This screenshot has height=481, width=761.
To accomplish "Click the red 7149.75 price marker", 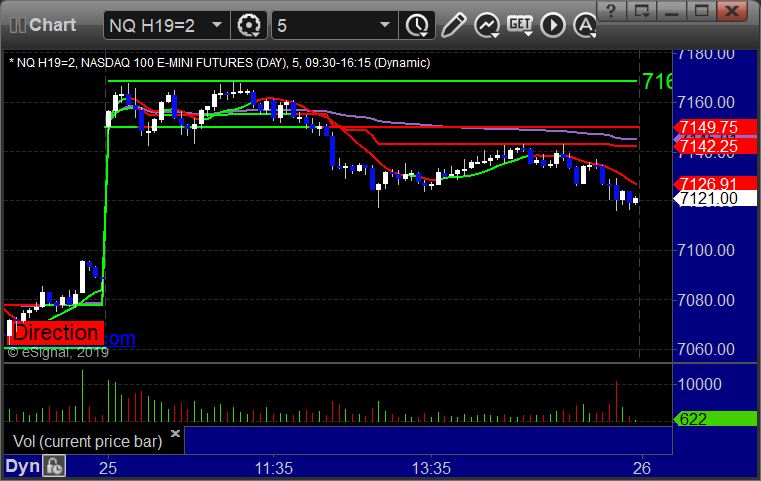I will click(708, 127).
